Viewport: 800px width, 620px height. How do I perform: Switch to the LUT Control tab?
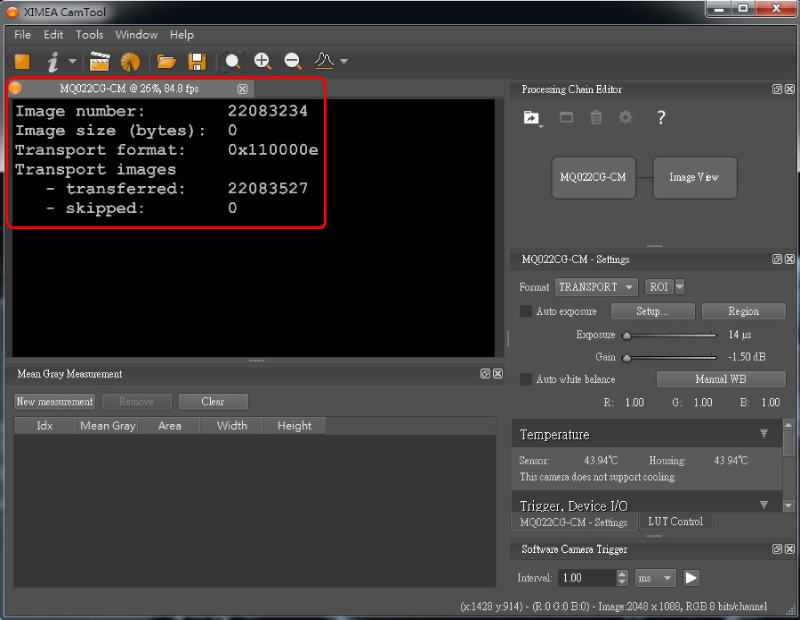675,522
